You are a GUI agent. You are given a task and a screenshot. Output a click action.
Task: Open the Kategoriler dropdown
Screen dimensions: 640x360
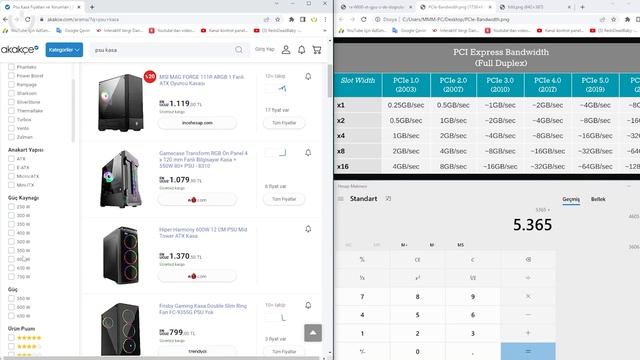coord(64,50)
